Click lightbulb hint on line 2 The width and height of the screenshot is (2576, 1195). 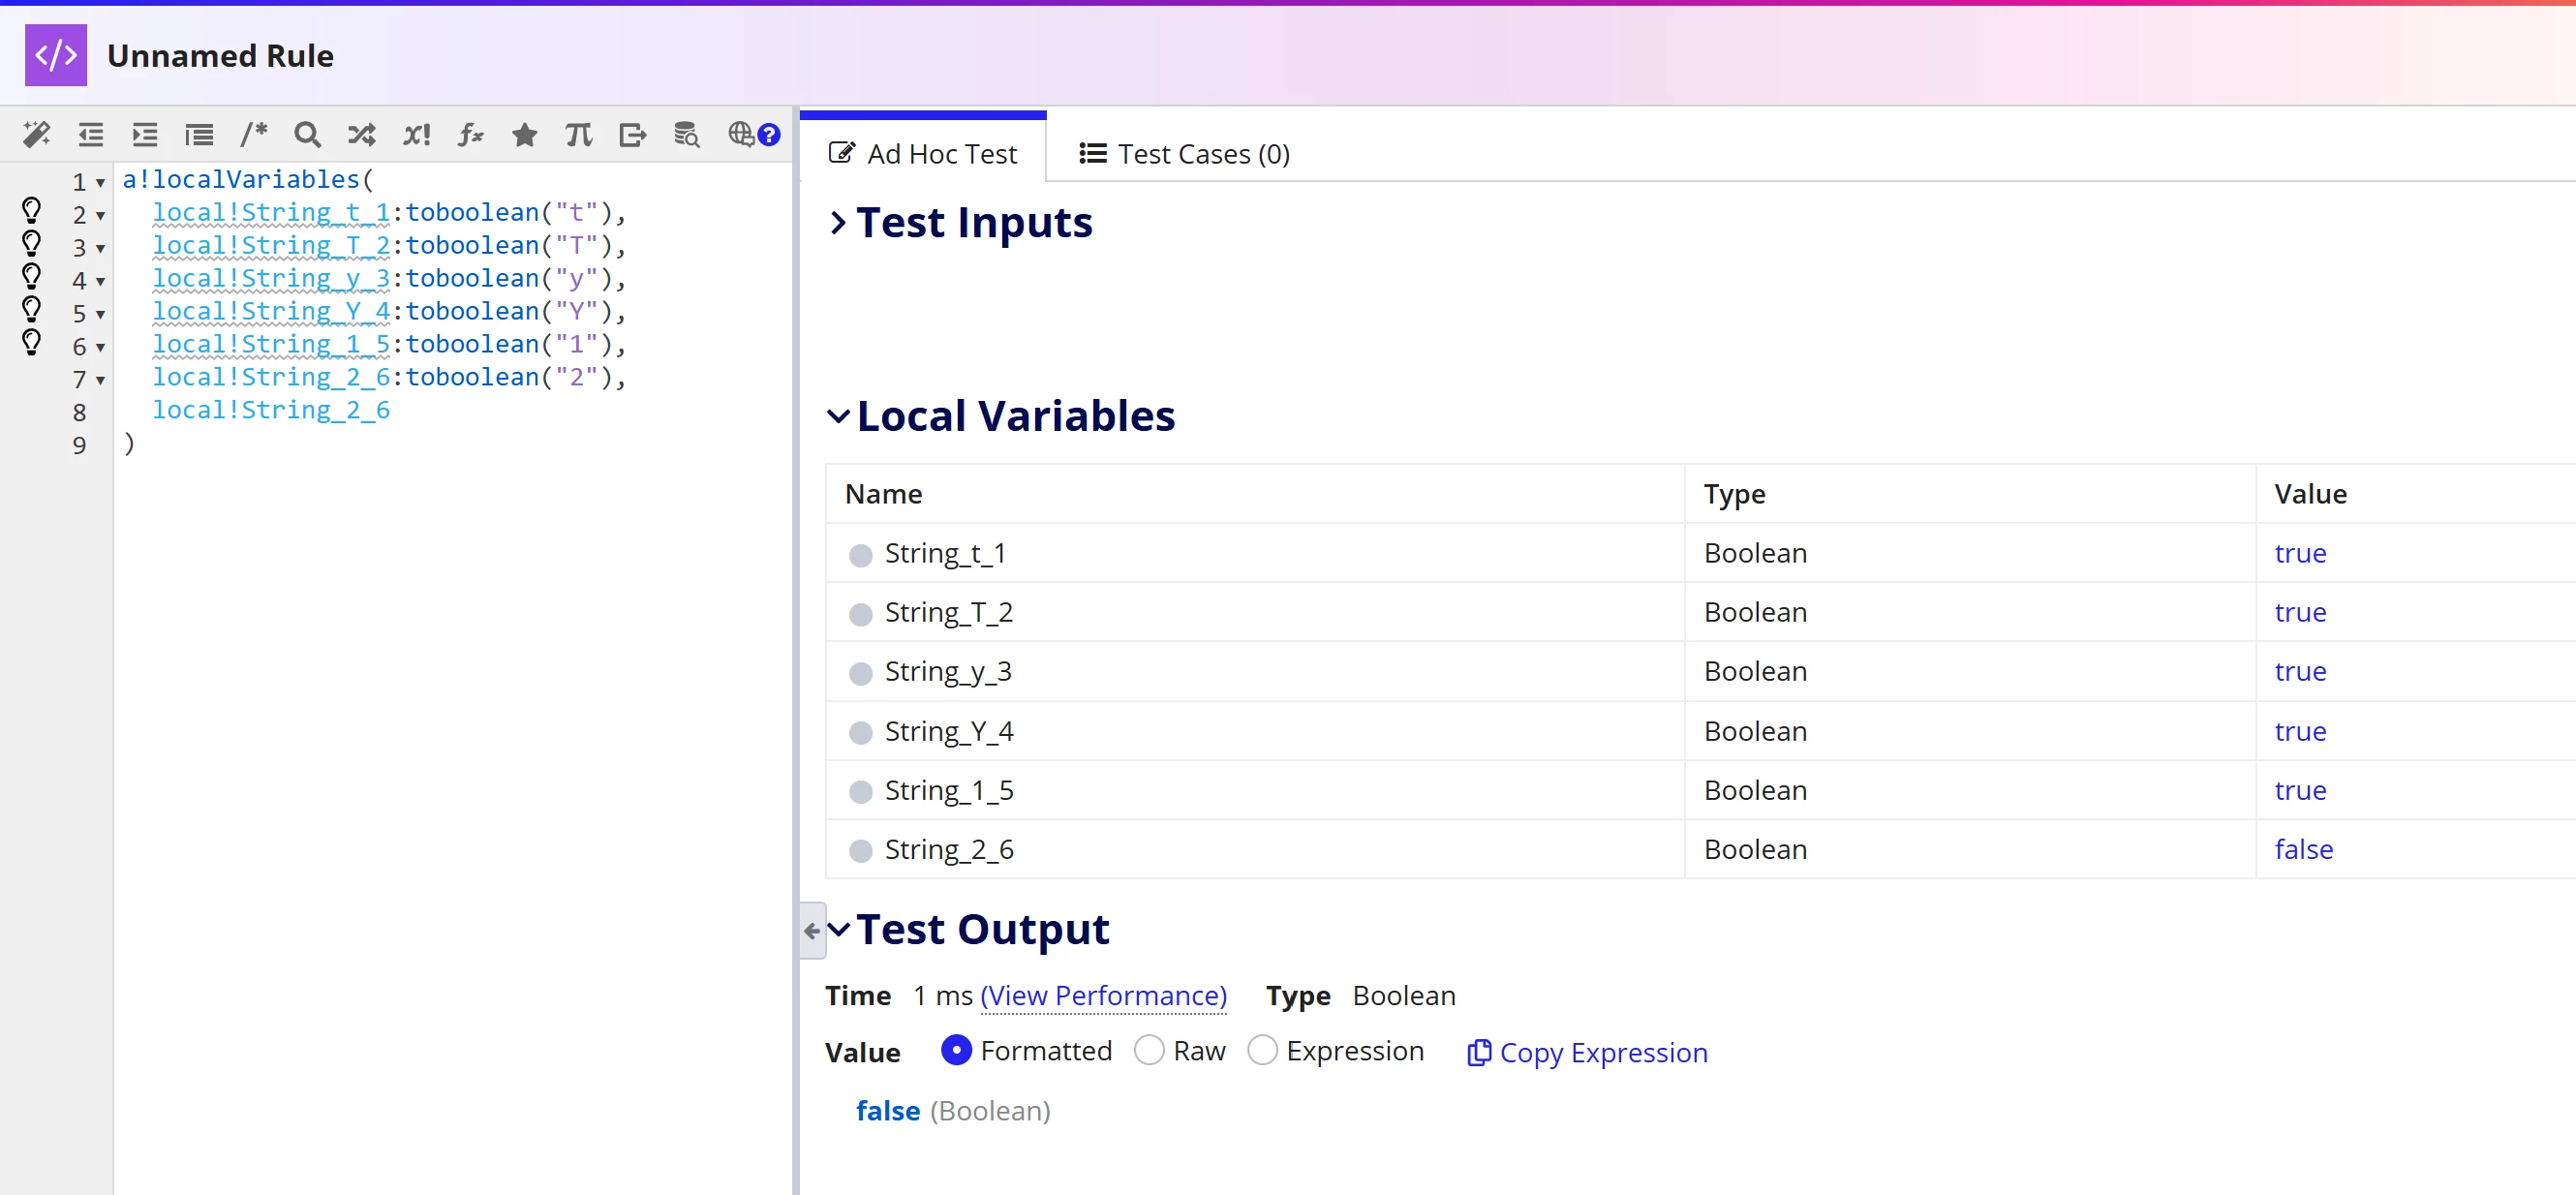pos(32,210)
